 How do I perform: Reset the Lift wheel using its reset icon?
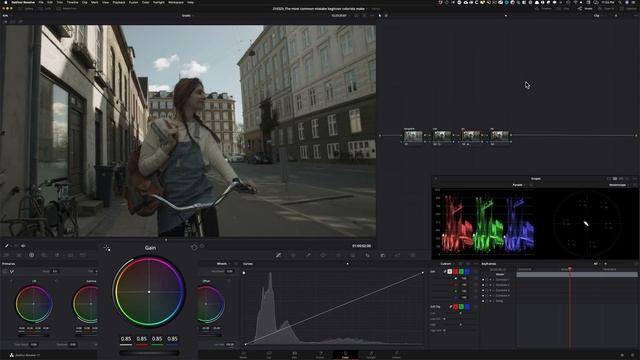[56, 281]
